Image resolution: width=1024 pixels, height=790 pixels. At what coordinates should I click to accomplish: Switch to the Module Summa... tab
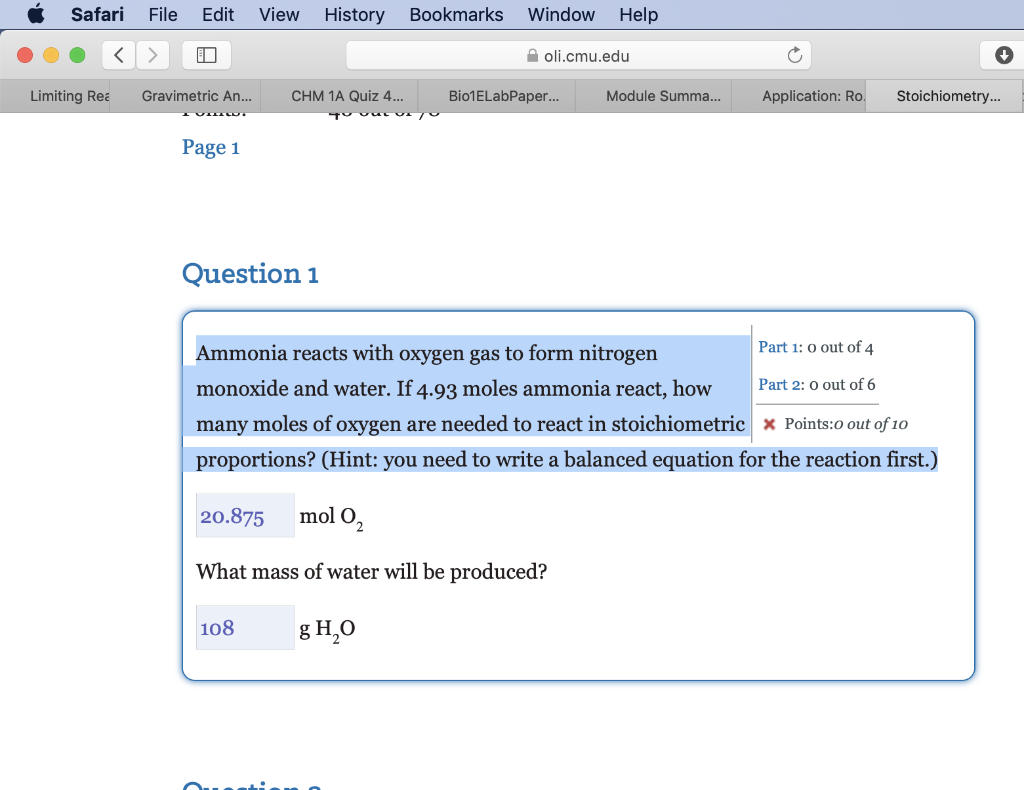tap(653, 96)
